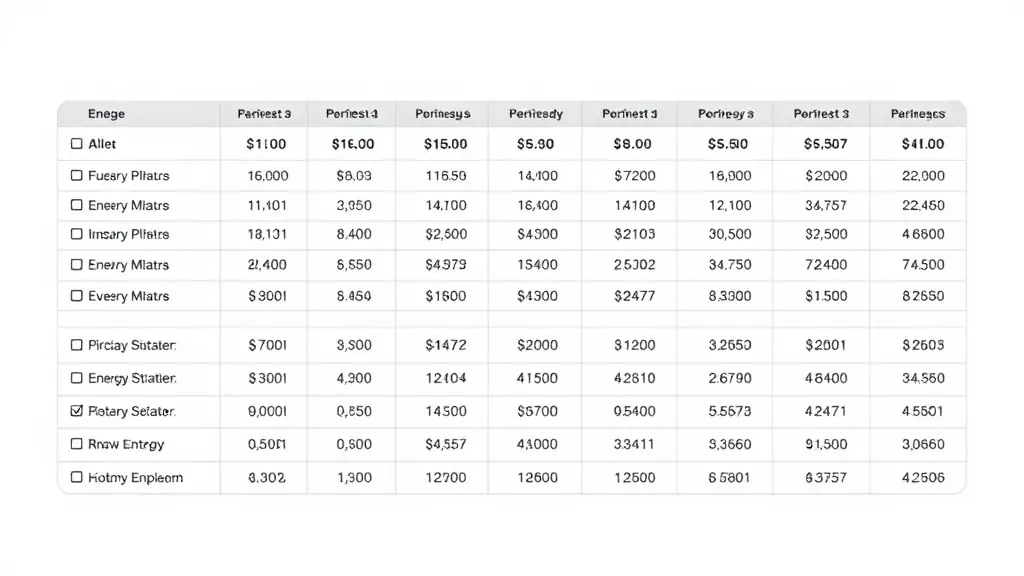
Task: Click the Pariesst 3 column header
Action: coord(264,114)
